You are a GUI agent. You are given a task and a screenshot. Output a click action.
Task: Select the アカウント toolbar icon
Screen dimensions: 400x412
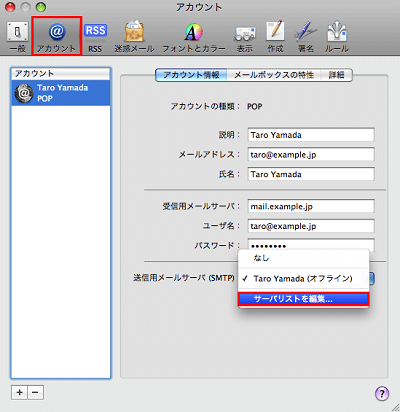click(56, 36)
